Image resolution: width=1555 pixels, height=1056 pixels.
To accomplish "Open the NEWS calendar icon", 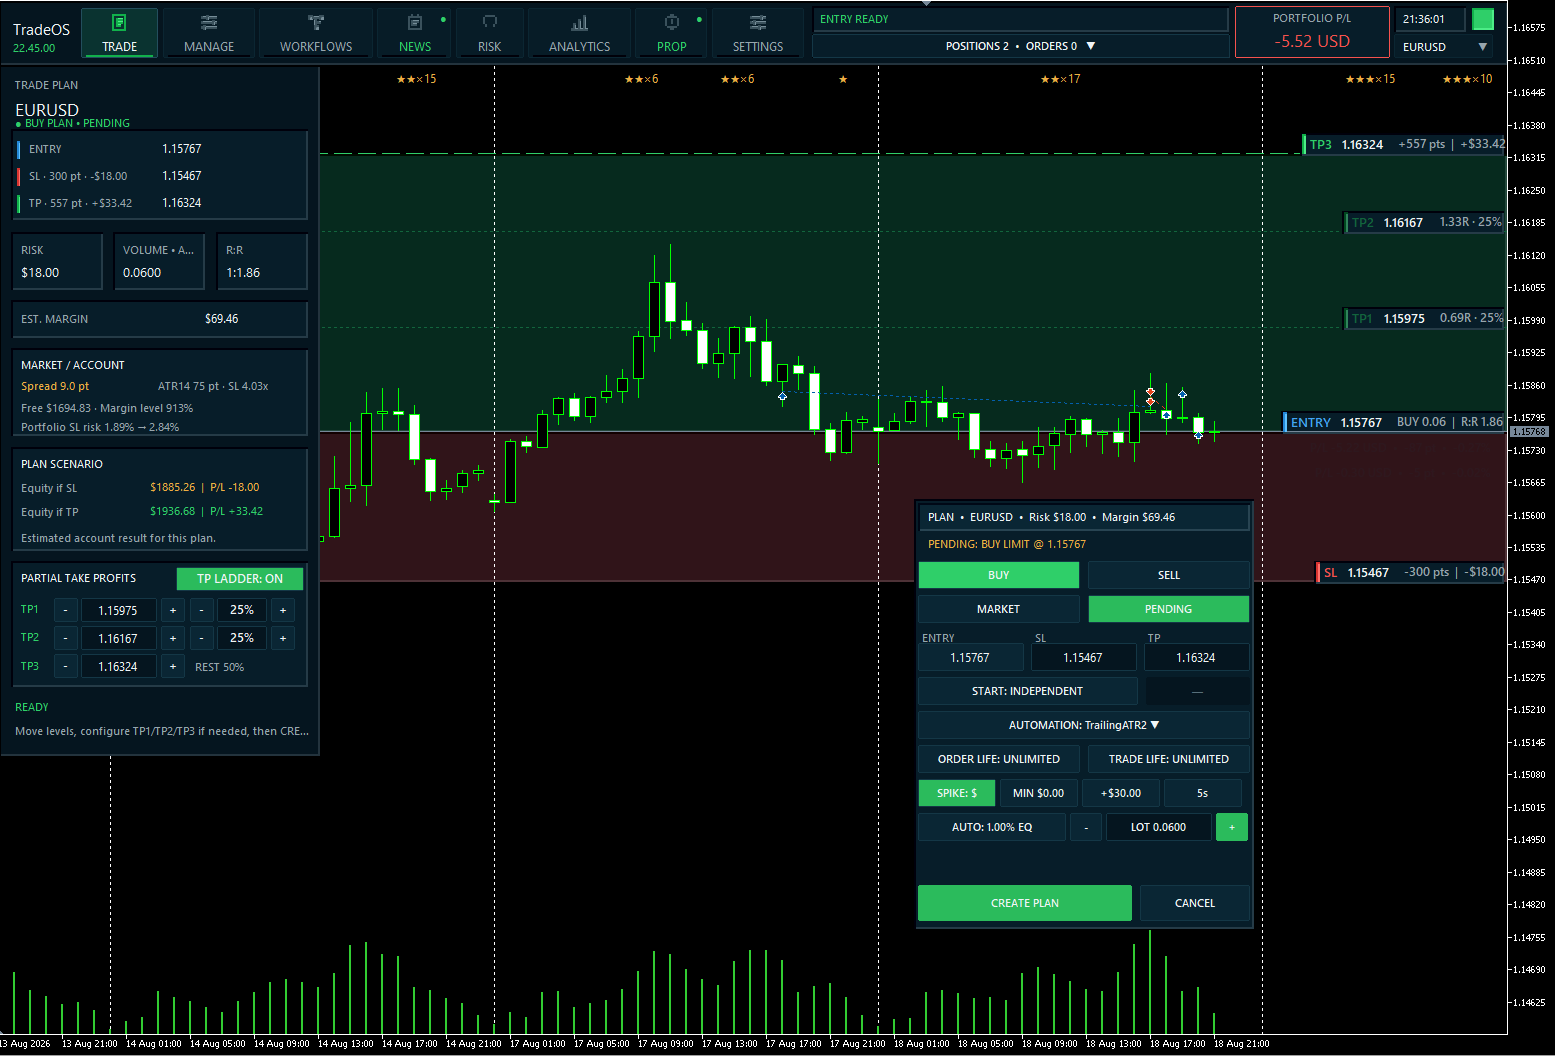I will pyautogui.click(x=415, y=23).
